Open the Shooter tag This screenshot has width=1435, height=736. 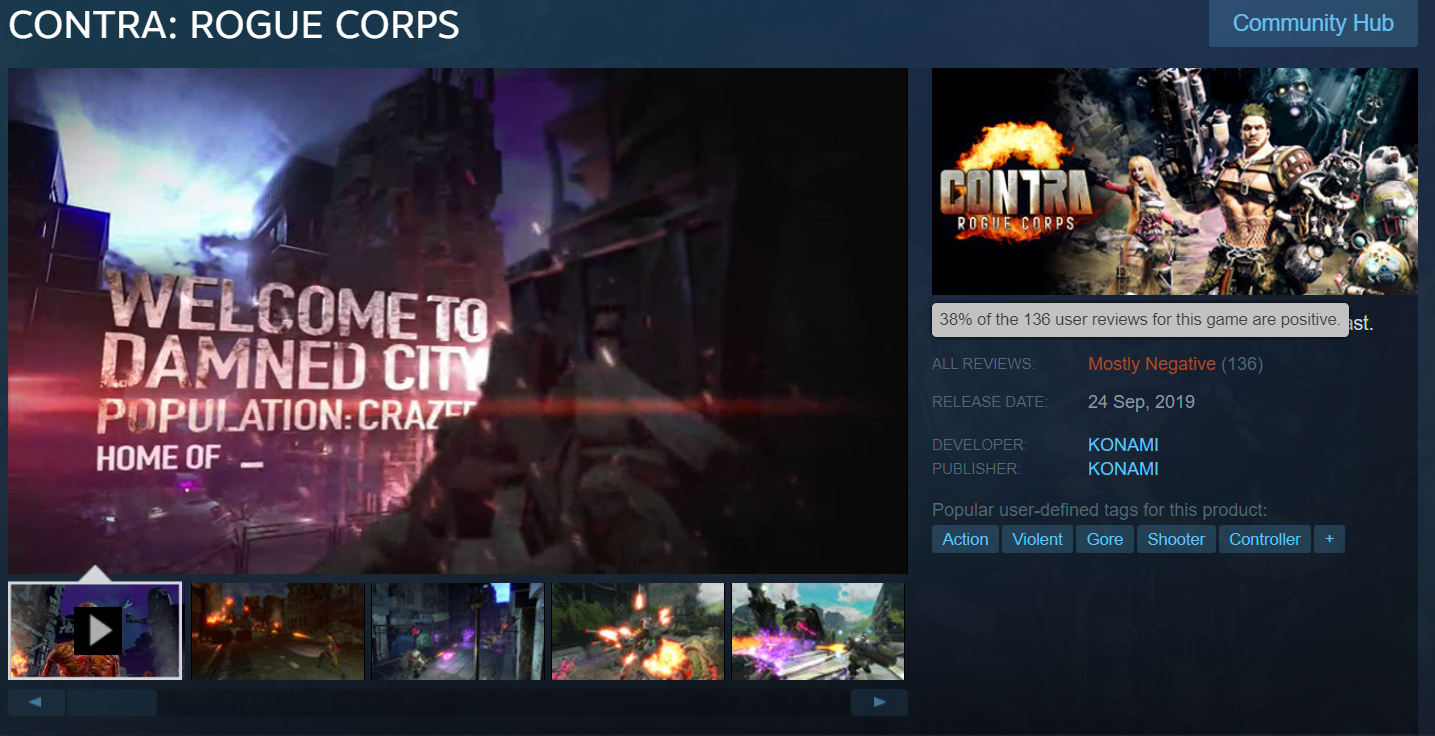1176,539
